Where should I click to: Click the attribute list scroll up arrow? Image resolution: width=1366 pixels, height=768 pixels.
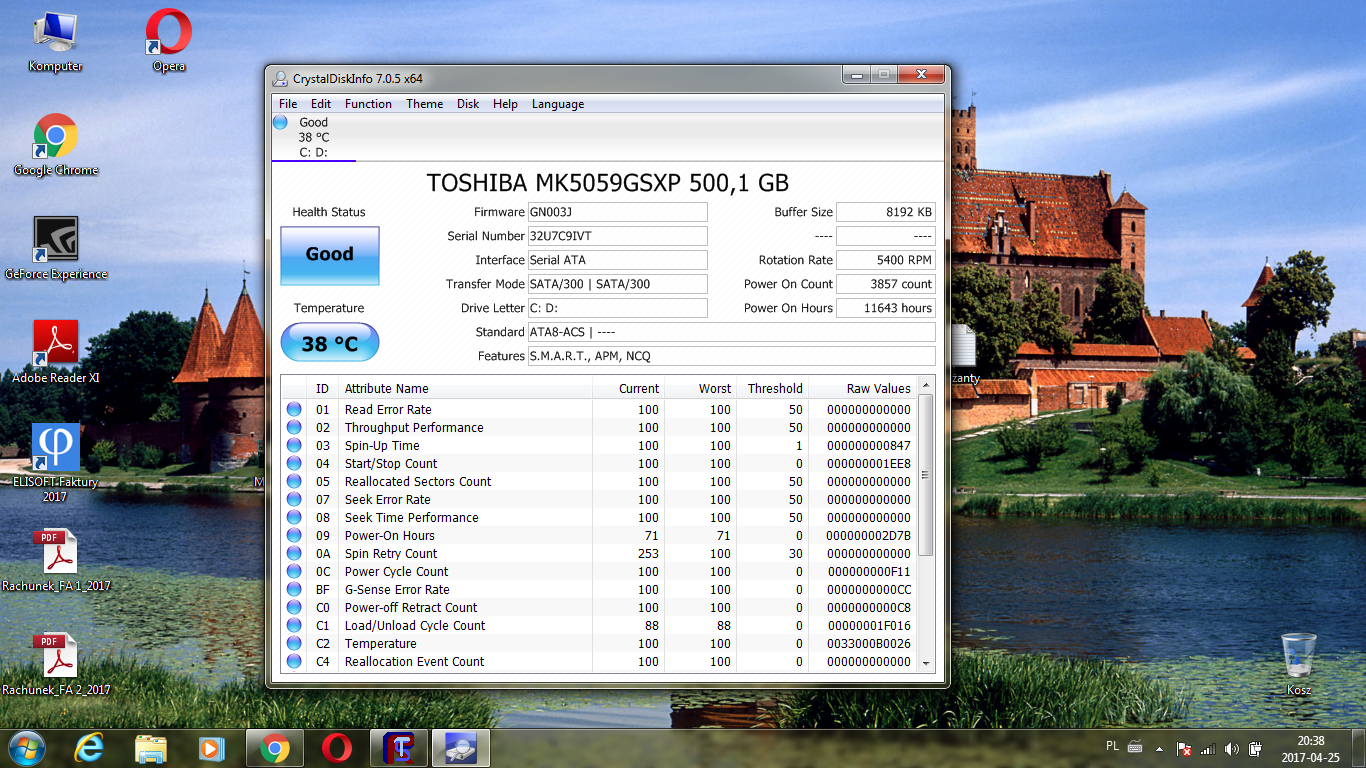point(925,385)
